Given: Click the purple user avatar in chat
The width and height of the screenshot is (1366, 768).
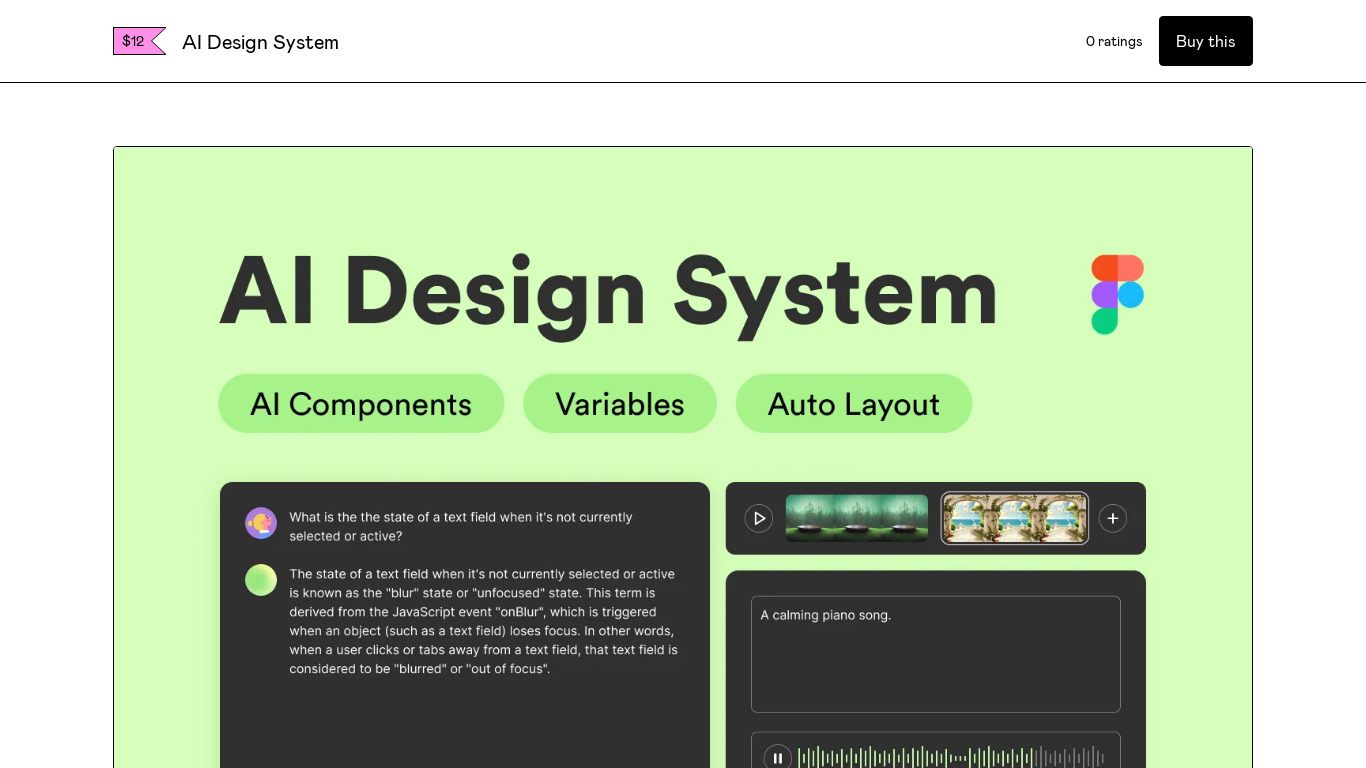Looking at the screenshot, I should pyautogui.click(x=261, y=523).
